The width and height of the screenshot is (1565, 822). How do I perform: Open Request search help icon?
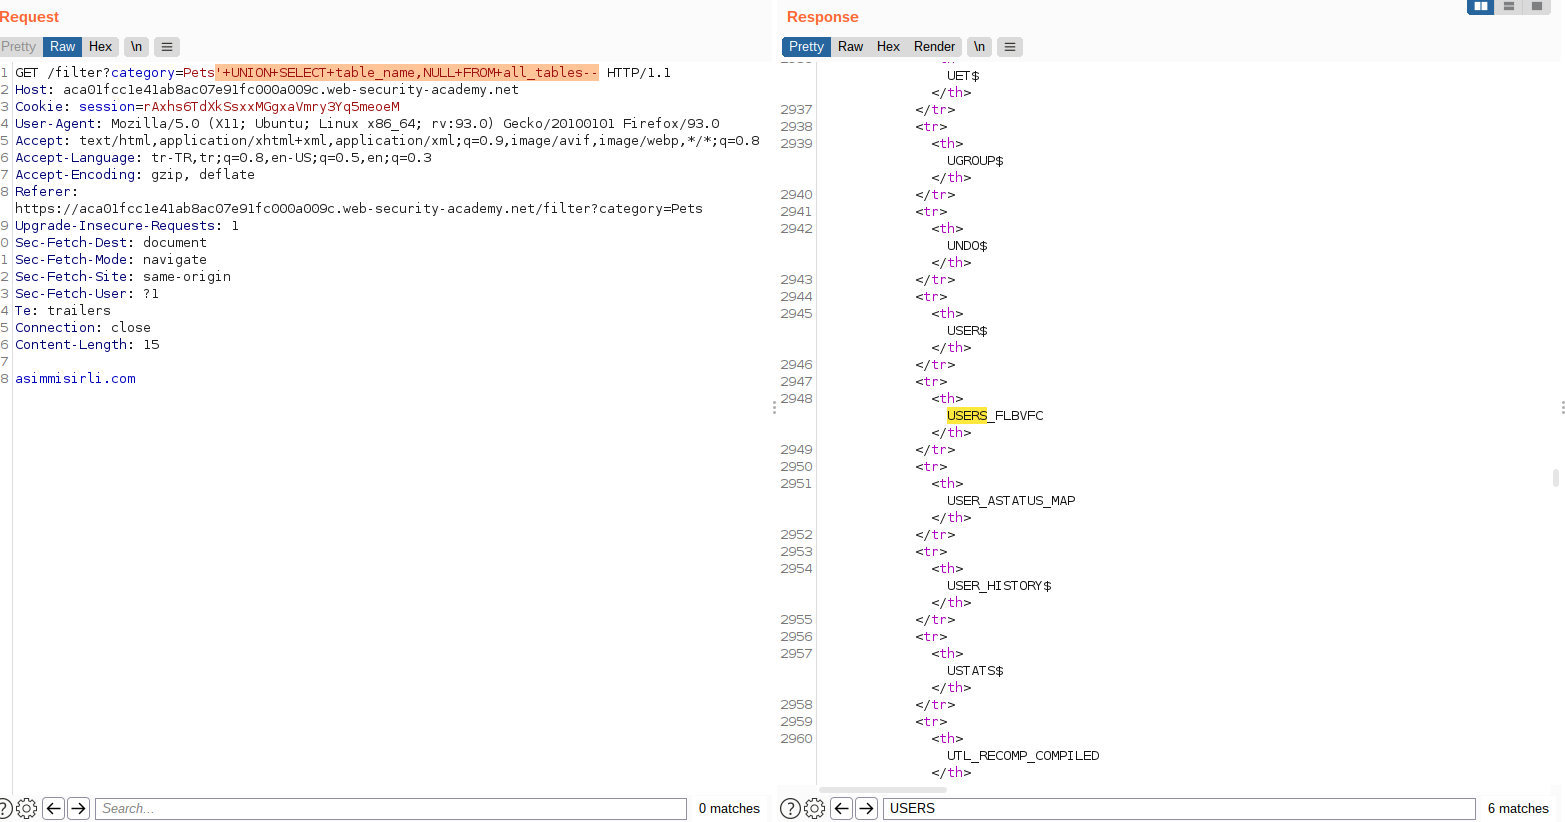[5, 808]
